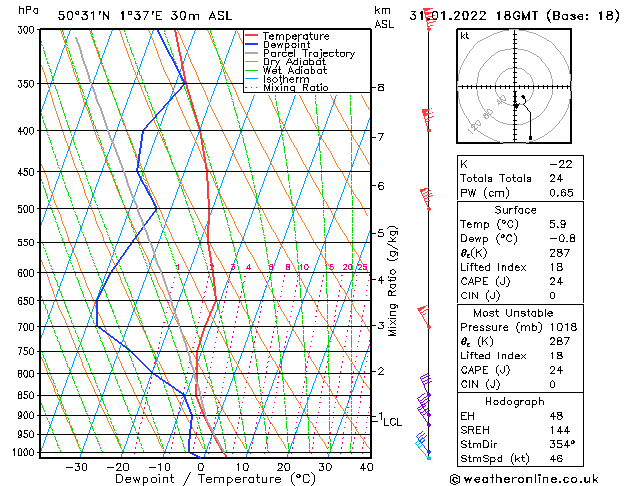Click the cyan wind barb at the surface
The width and height of the screenshot is (629, 486).
[429, 451]
